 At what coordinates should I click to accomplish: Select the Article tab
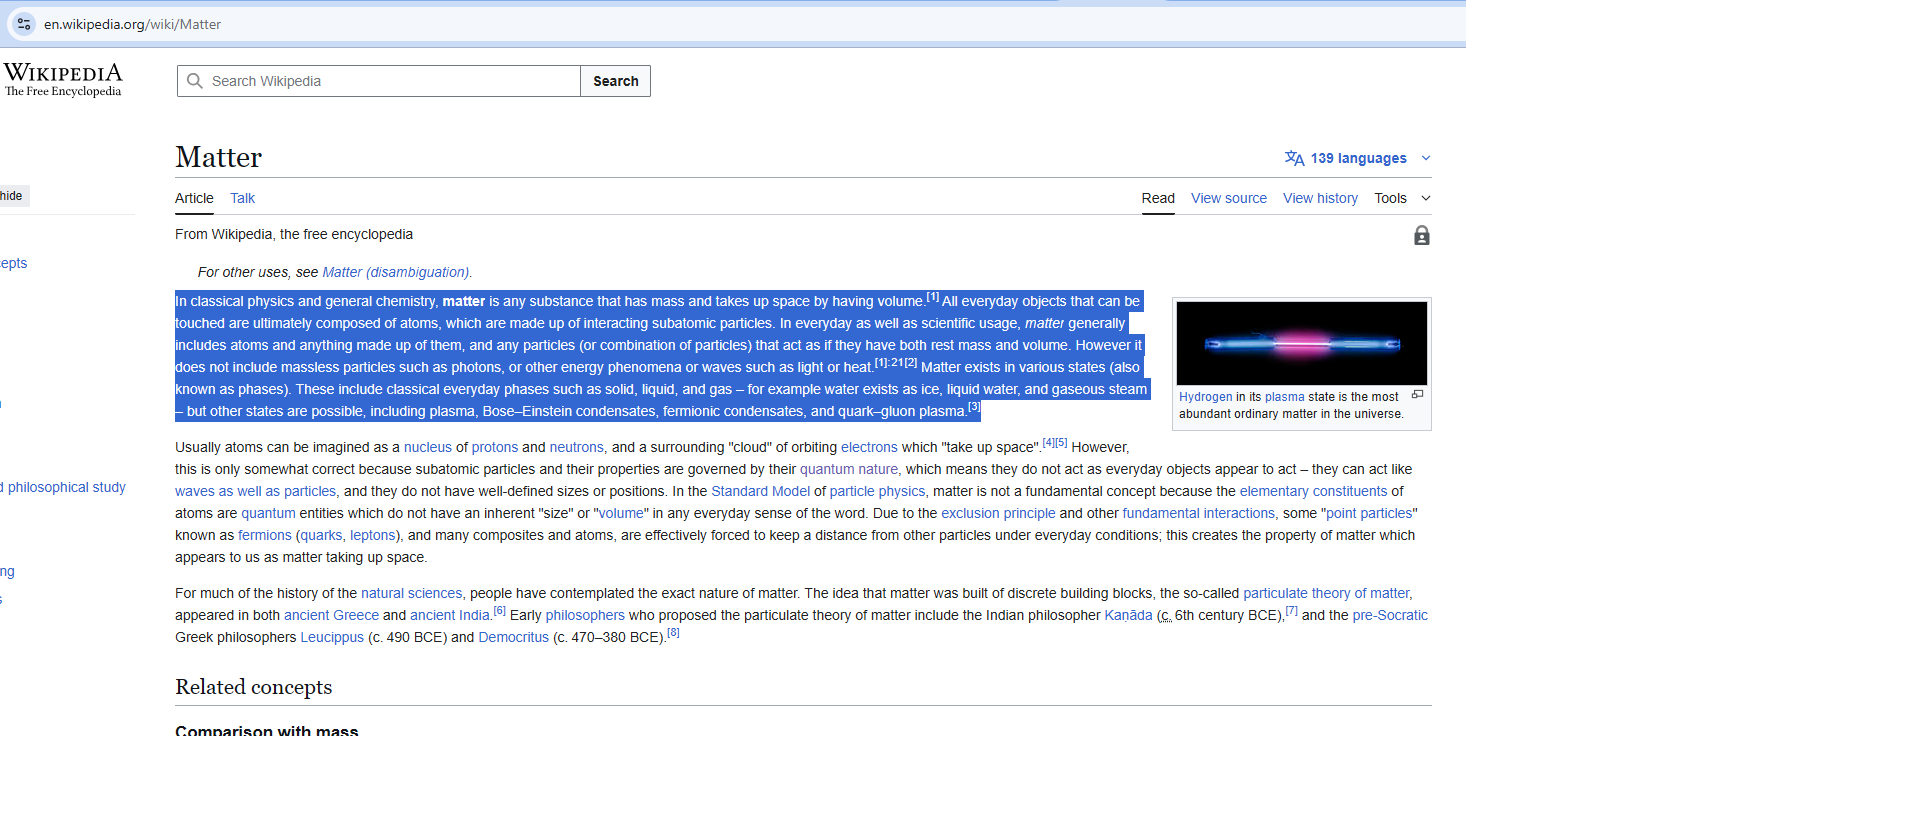click(194, 198)
